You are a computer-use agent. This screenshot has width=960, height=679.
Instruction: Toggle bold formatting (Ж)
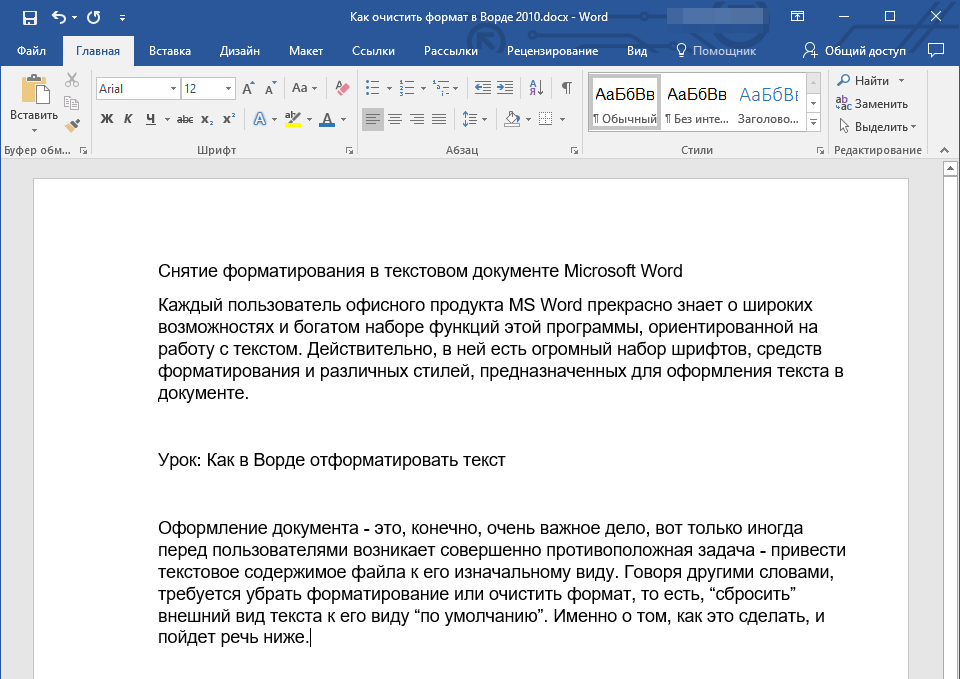click(107, 120)
